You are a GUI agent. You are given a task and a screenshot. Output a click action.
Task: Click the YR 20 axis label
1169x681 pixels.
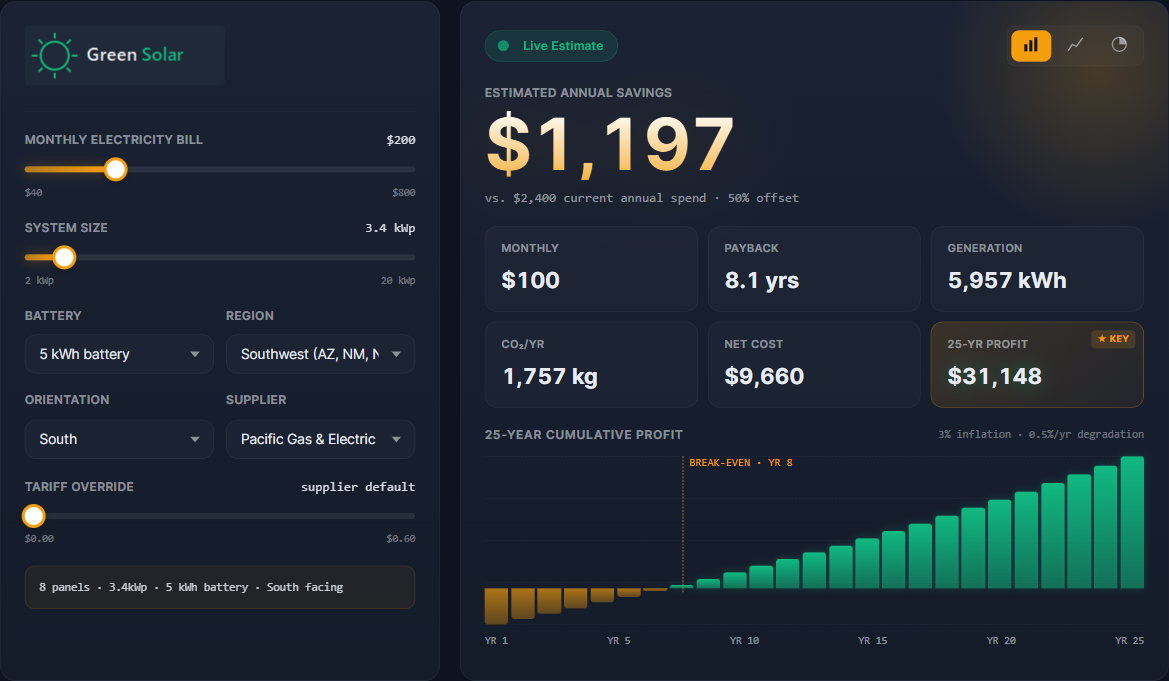1001,641
